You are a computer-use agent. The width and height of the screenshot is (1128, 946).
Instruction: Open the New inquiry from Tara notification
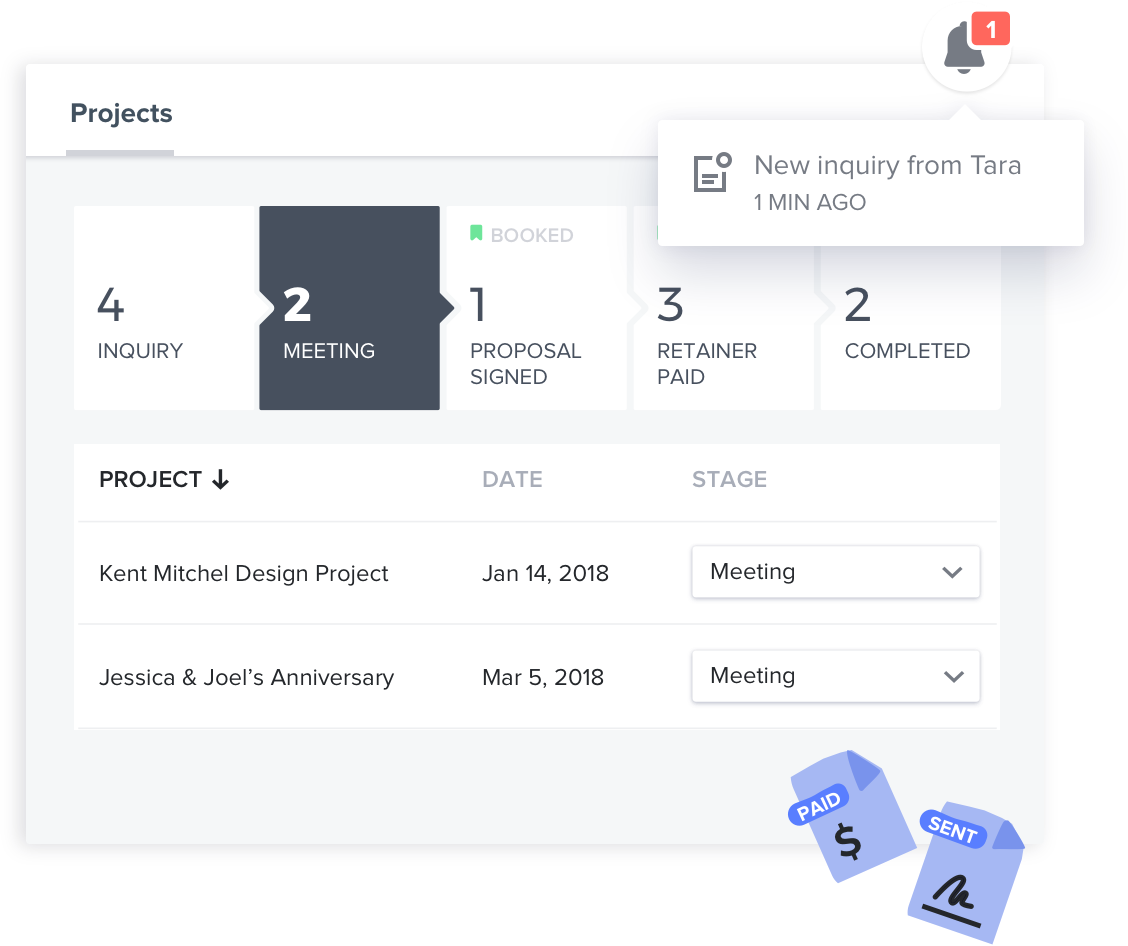click(x=870, y=183)
